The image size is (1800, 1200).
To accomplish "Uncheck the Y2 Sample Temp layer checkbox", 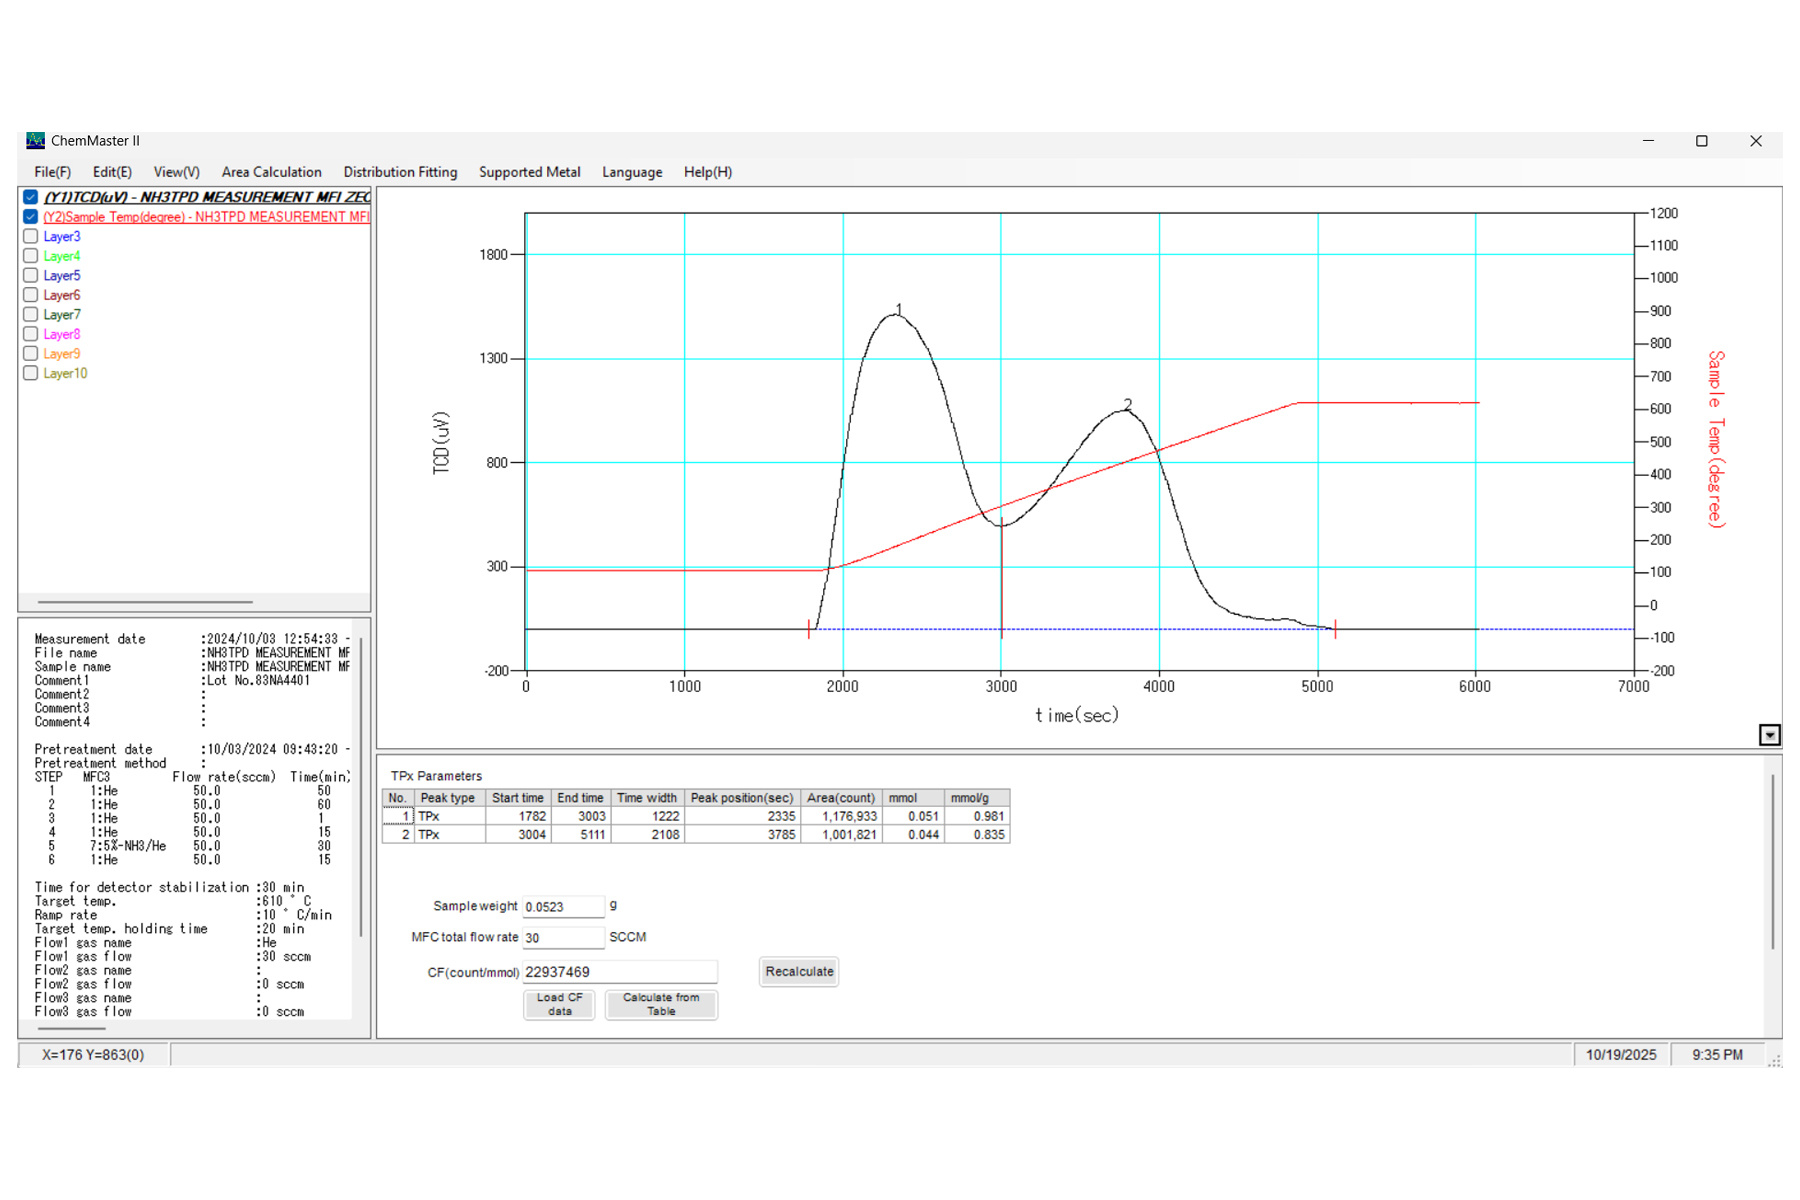I will pos(31,217).
